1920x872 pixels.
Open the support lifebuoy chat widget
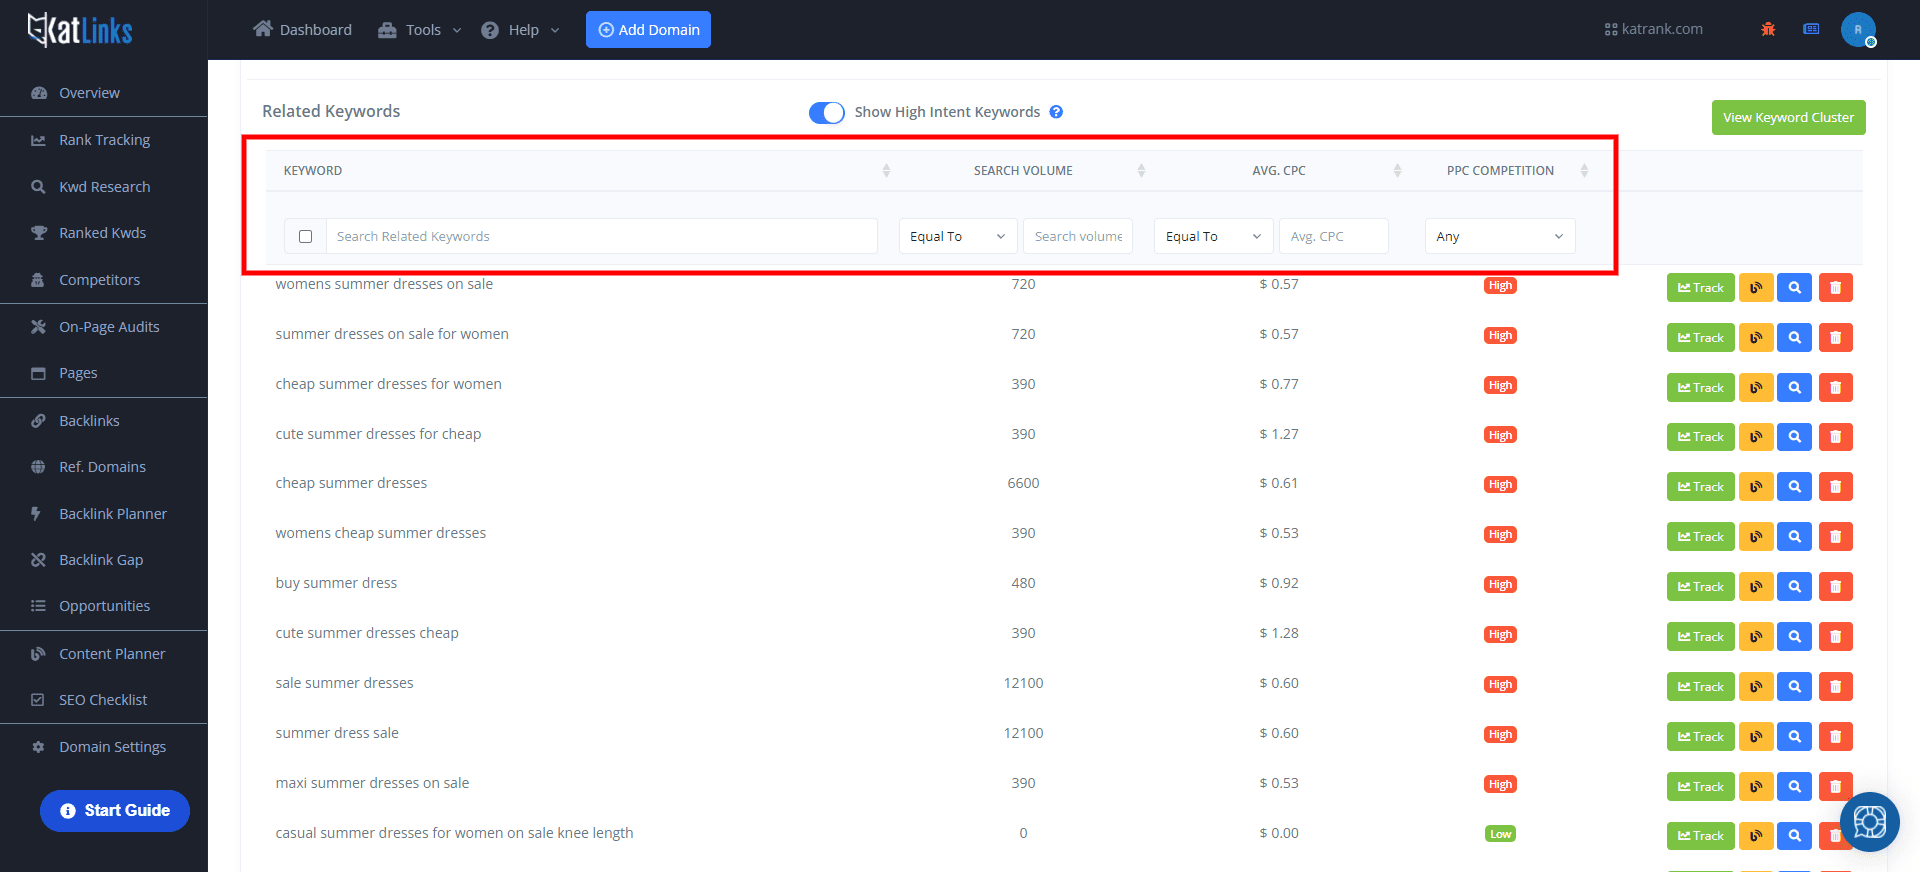[1869, 822]
